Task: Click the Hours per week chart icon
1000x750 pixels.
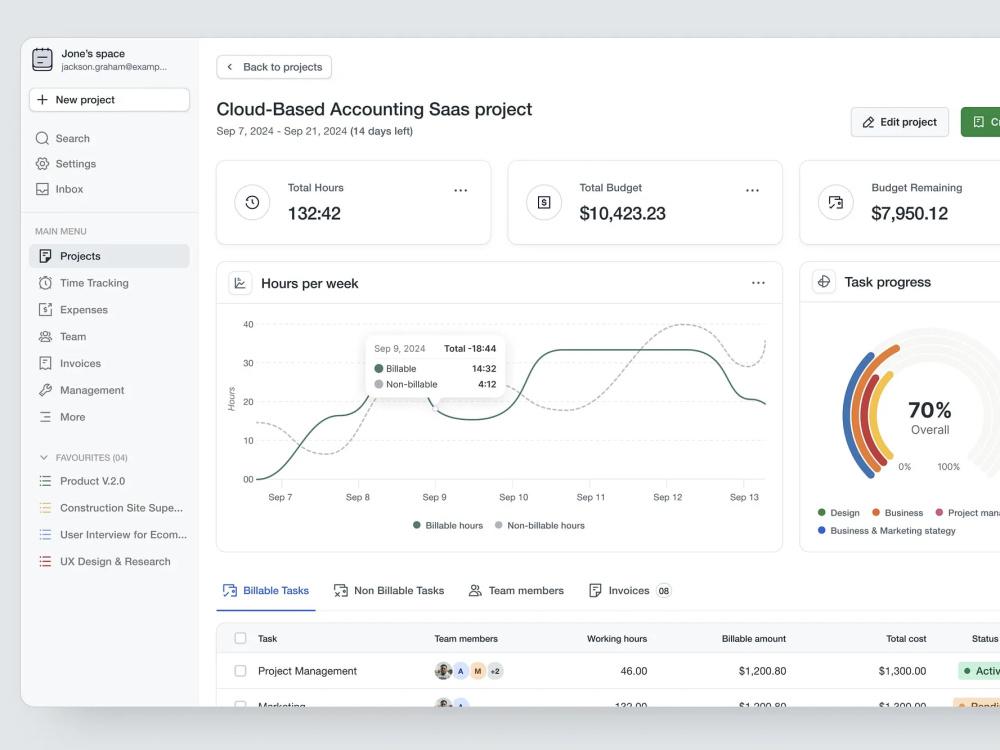Action: pos(240,283)
